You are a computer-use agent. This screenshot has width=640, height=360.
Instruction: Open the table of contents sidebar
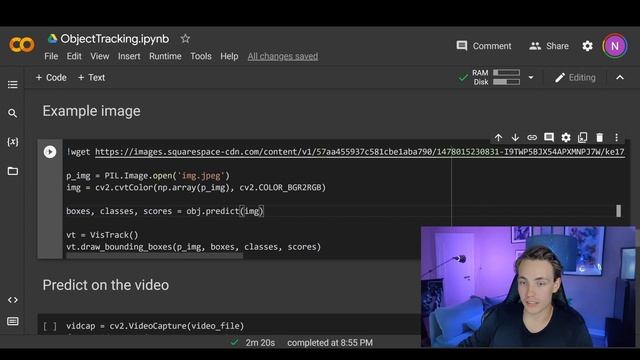(x=13, y=84)
